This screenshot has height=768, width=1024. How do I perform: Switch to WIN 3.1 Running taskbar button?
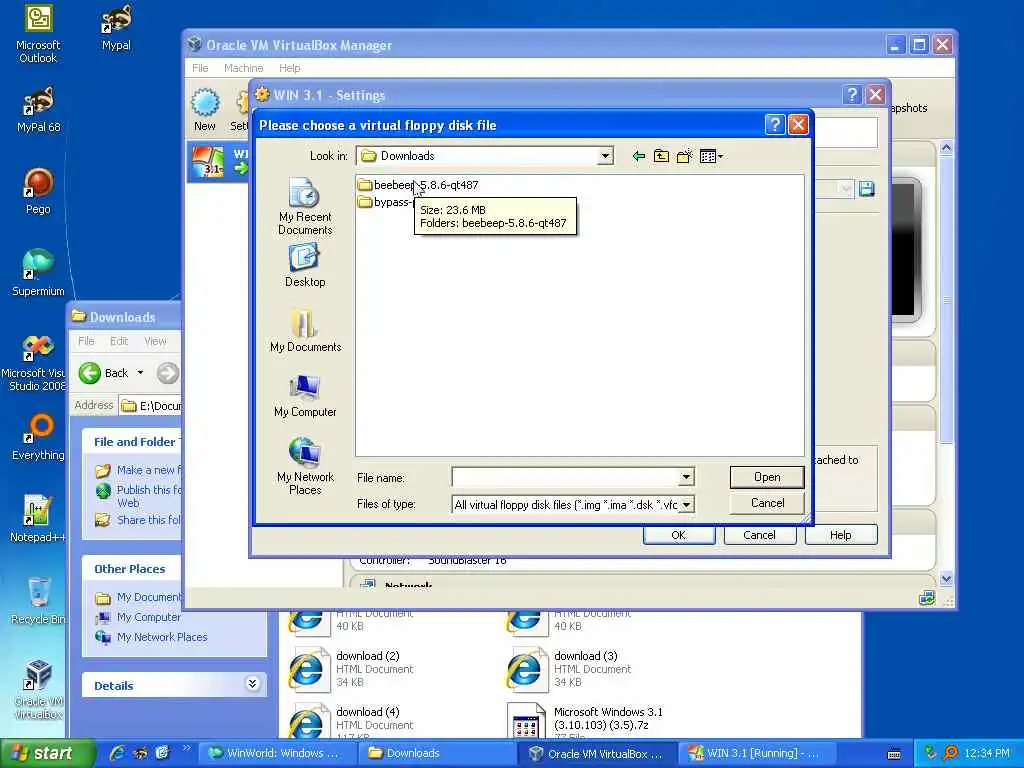(756, 754)
